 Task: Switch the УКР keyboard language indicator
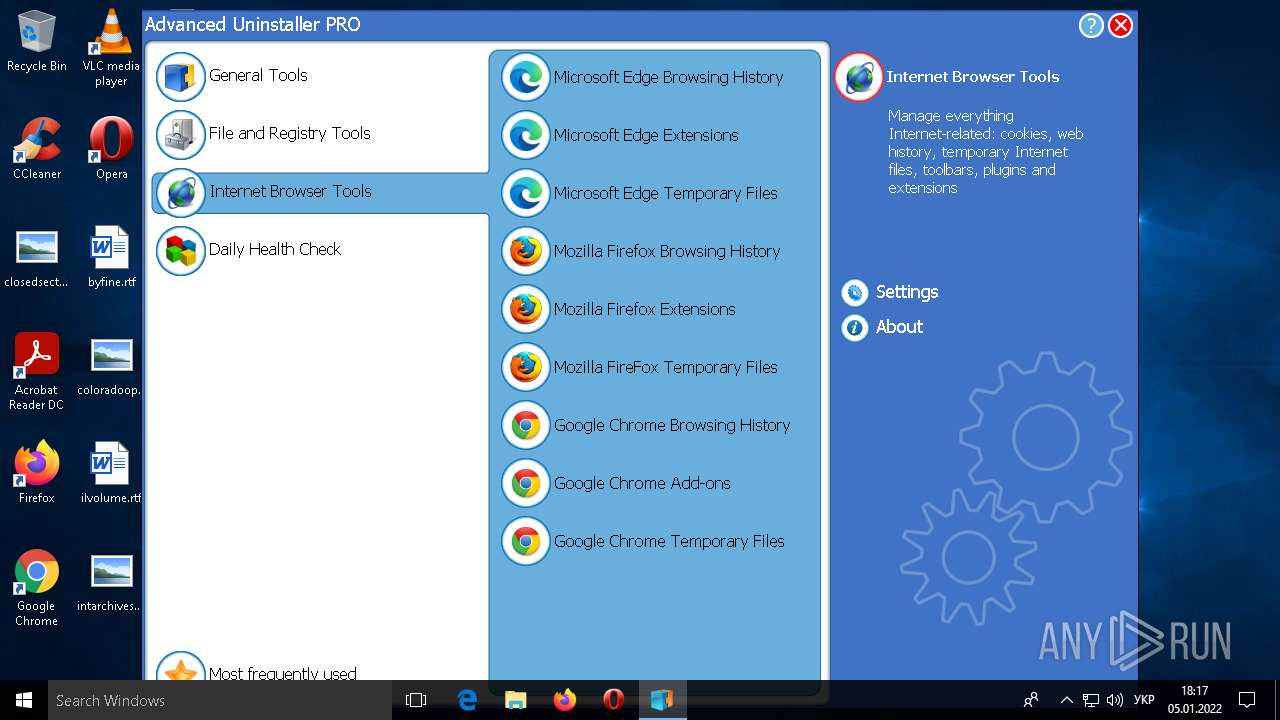pyautogui.click(x=1145, y=700)
